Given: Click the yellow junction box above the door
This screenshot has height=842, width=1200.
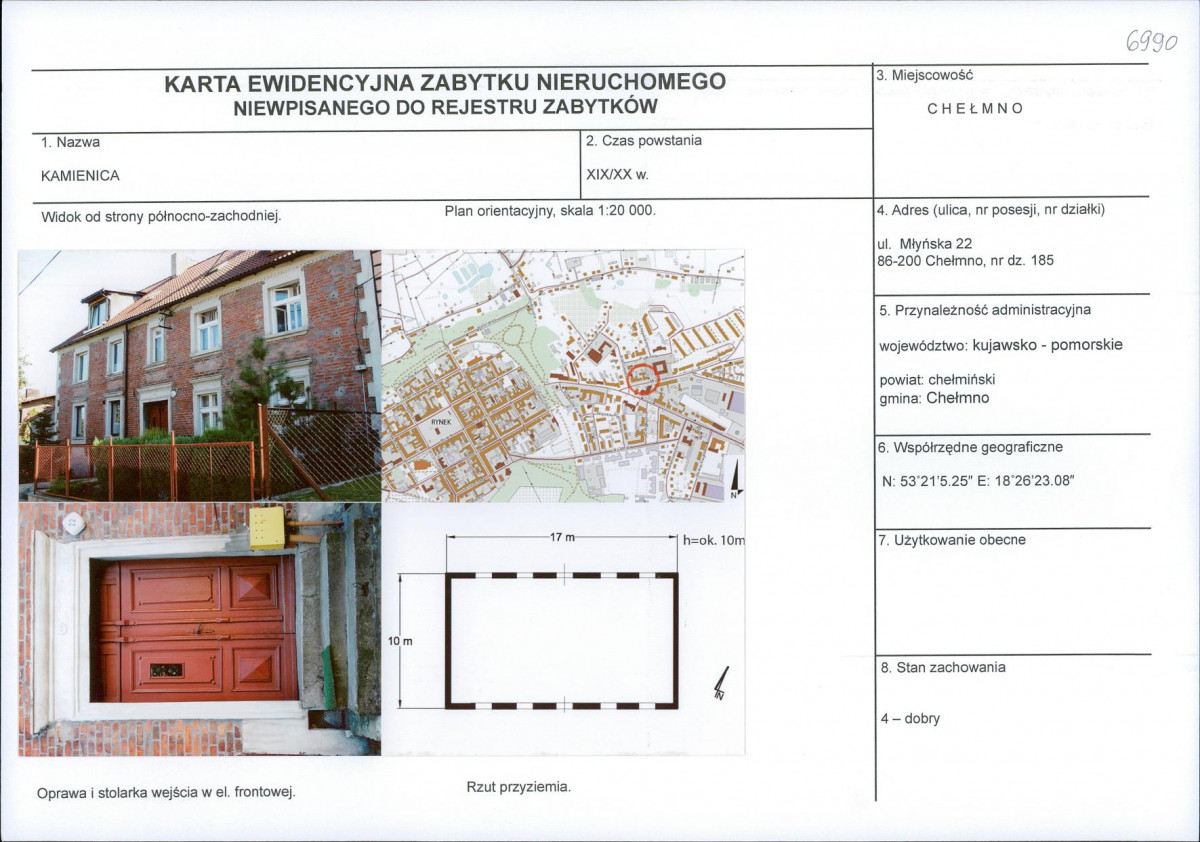Looking at the screenshot, I should [267, 528].
